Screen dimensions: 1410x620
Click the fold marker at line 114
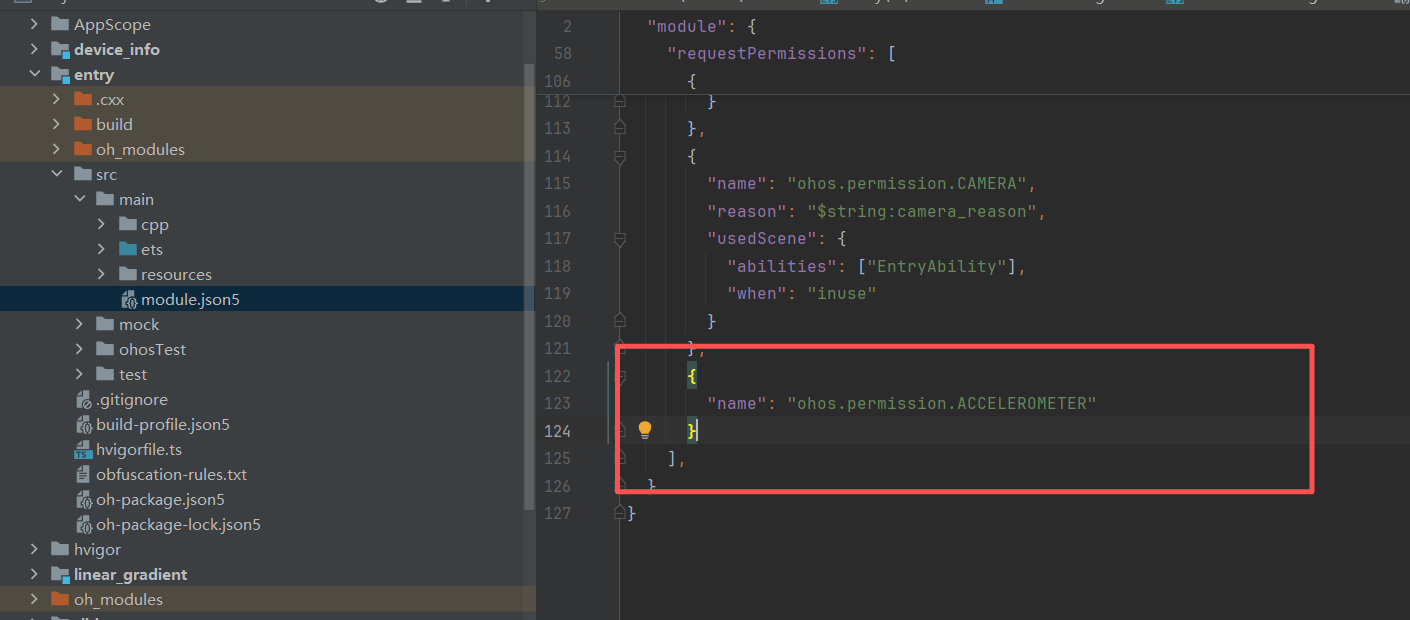[619, 156]
